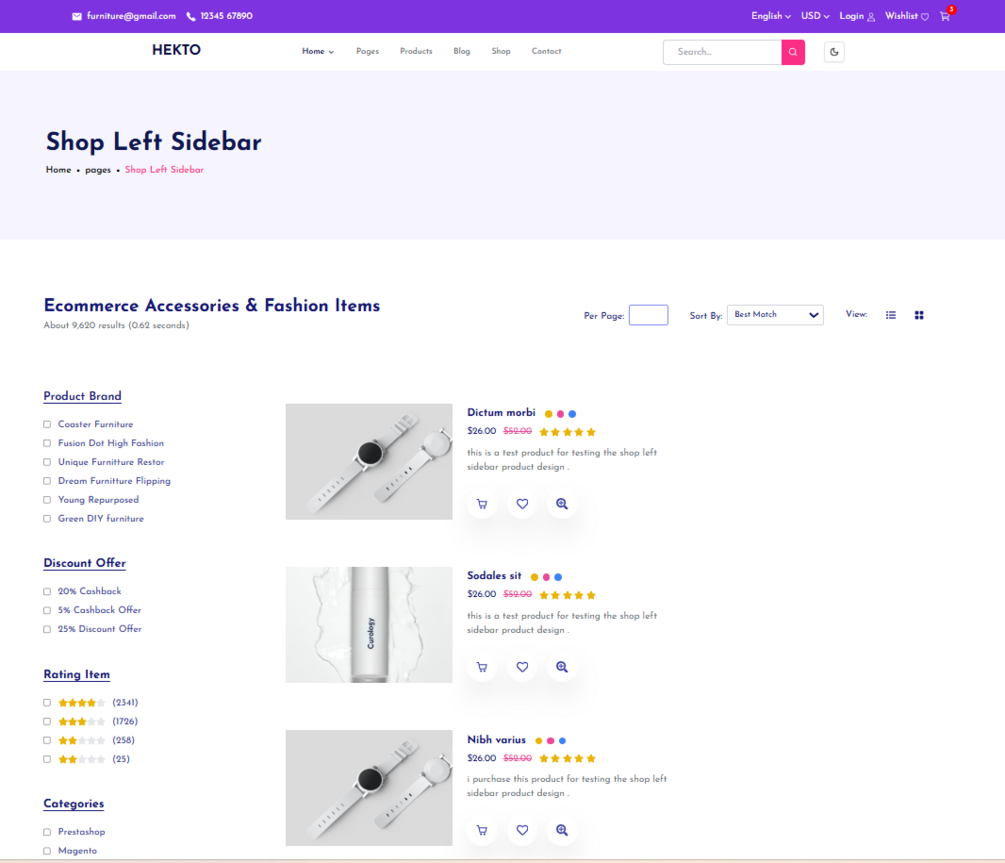Tick the Prestashop category checkbox
Viewport: 1005px width, 863px height.
pos(47,832)
